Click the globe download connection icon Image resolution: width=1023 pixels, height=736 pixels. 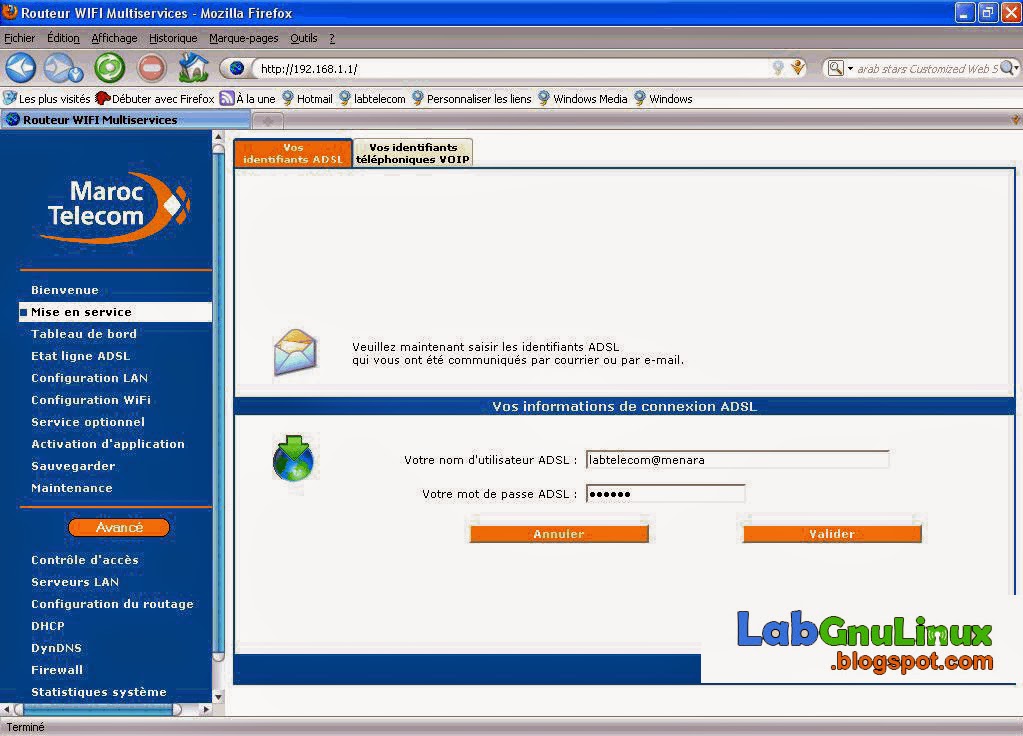point(293,458)
